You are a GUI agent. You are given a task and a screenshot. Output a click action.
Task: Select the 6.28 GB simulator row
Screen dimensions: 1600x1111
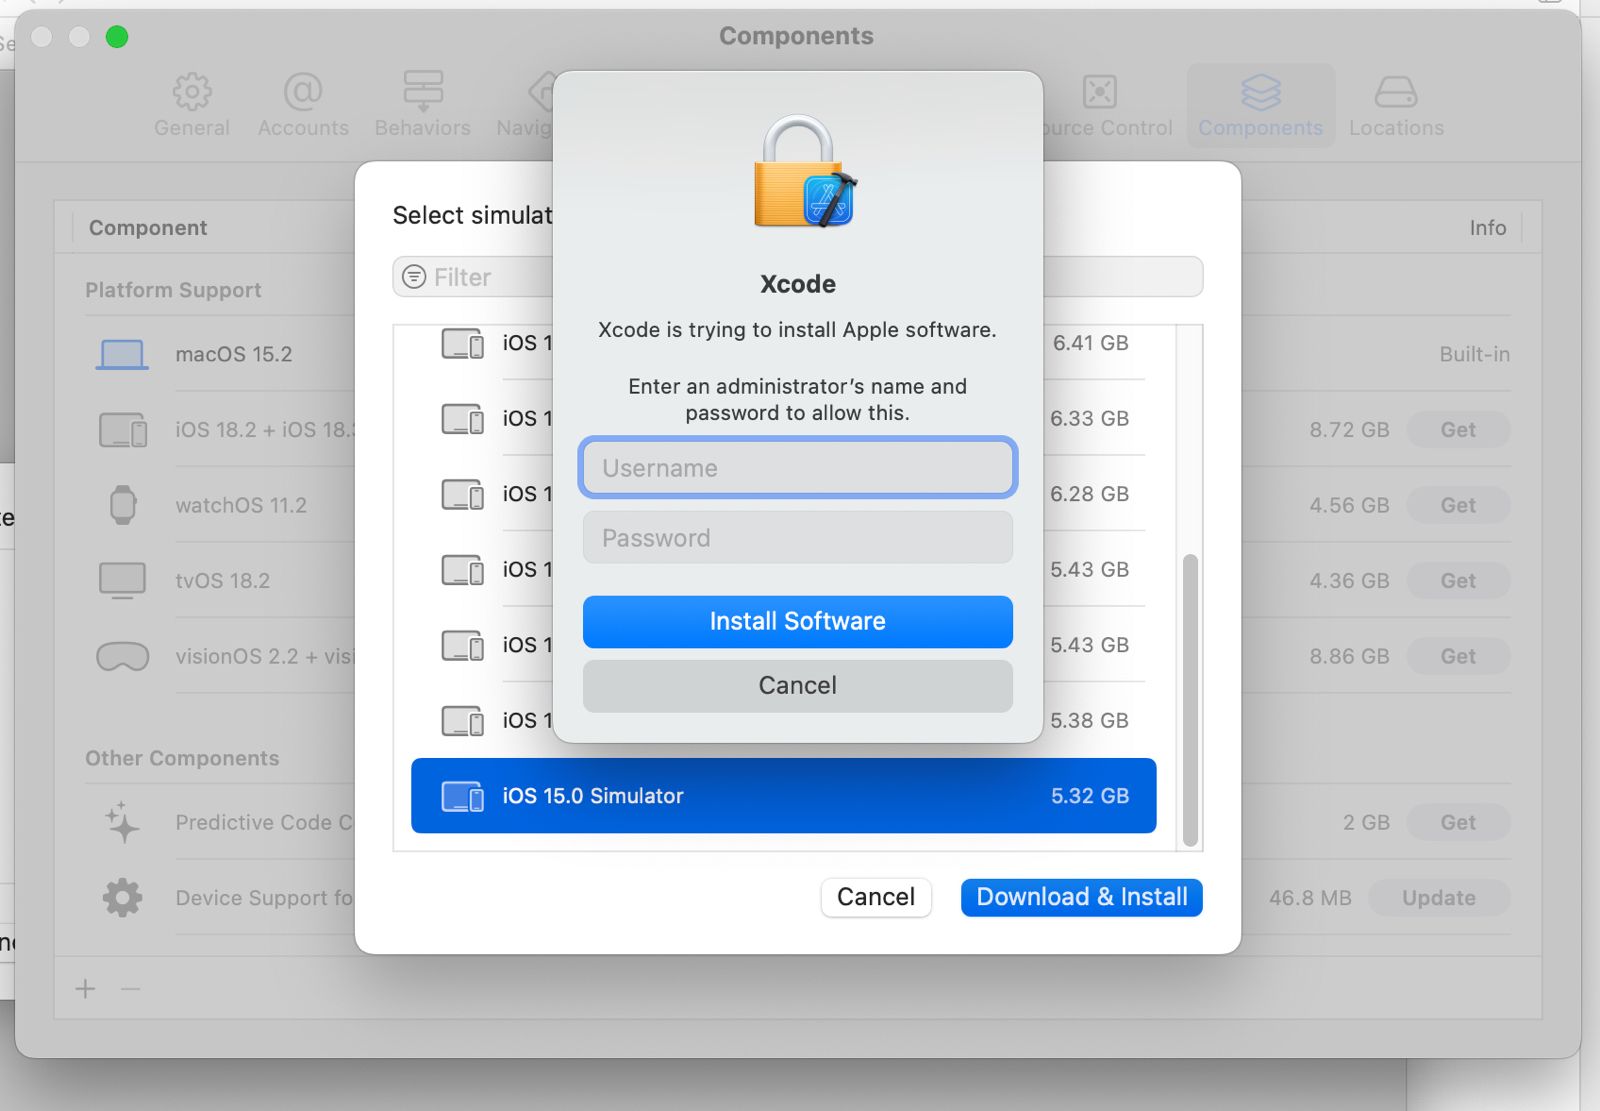pos(783,494)
